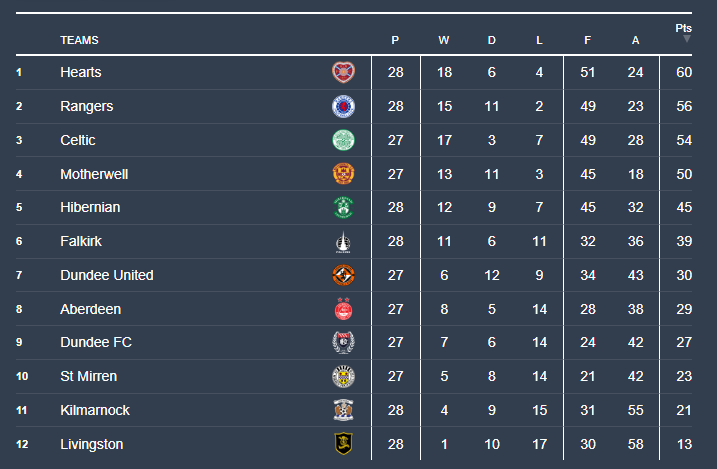Click the TEAMS column header
The height and width of the screenshot is (469, 717).
coord(79,41)
